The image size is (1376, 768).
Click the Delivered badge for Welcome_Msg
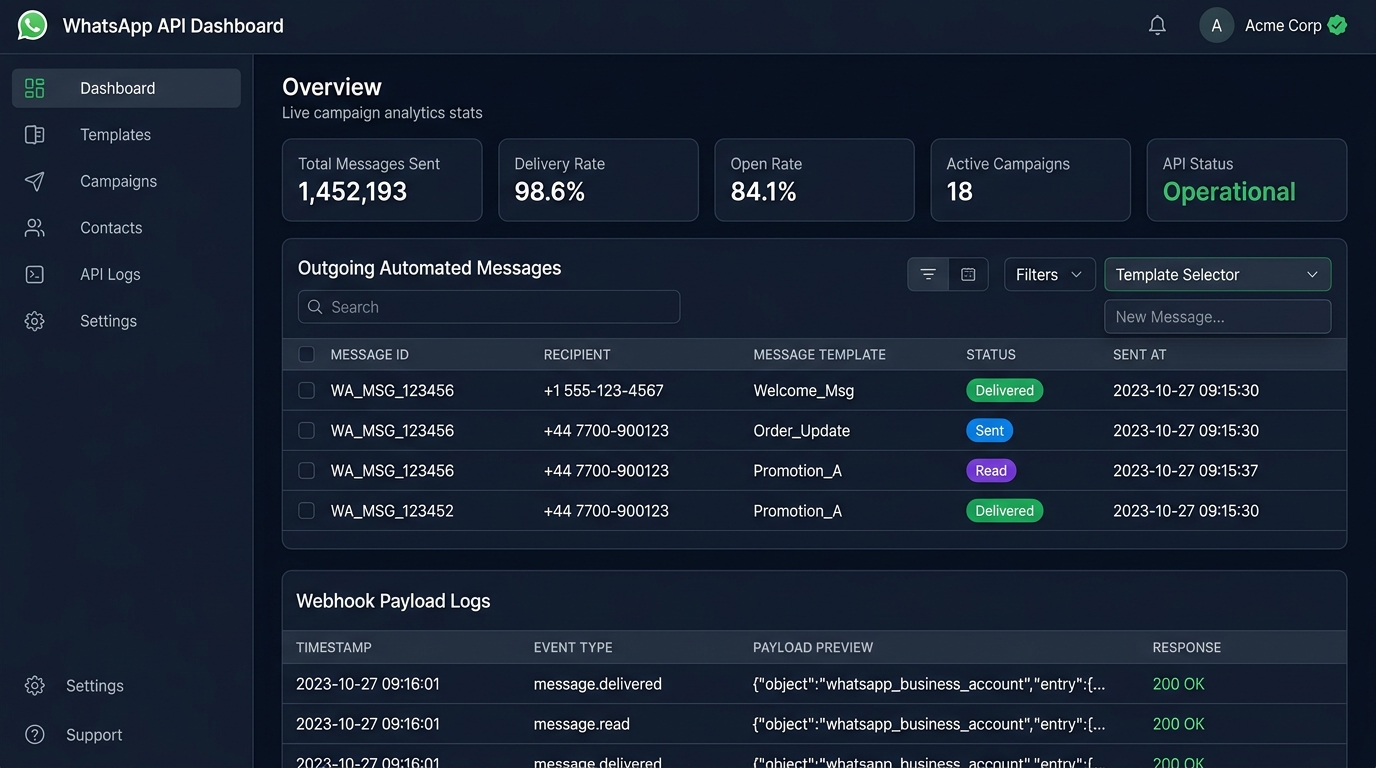point(1004,390)
